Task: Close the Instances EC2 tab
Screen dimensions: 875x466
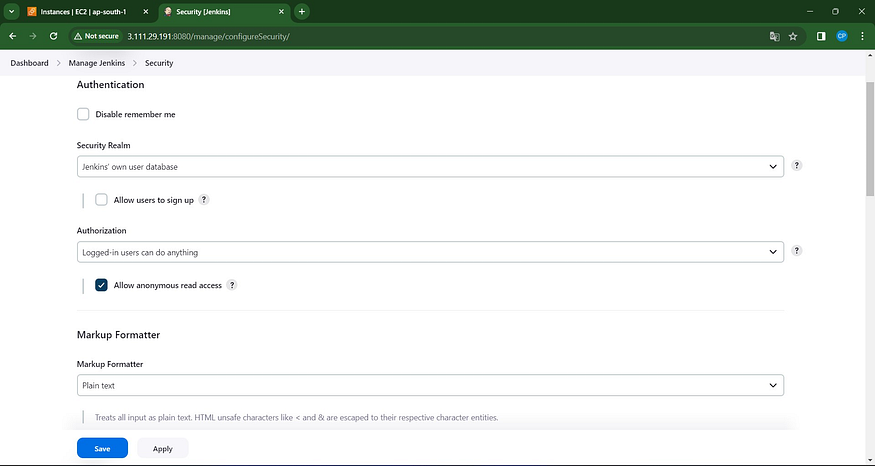Action: pos(146,12)
